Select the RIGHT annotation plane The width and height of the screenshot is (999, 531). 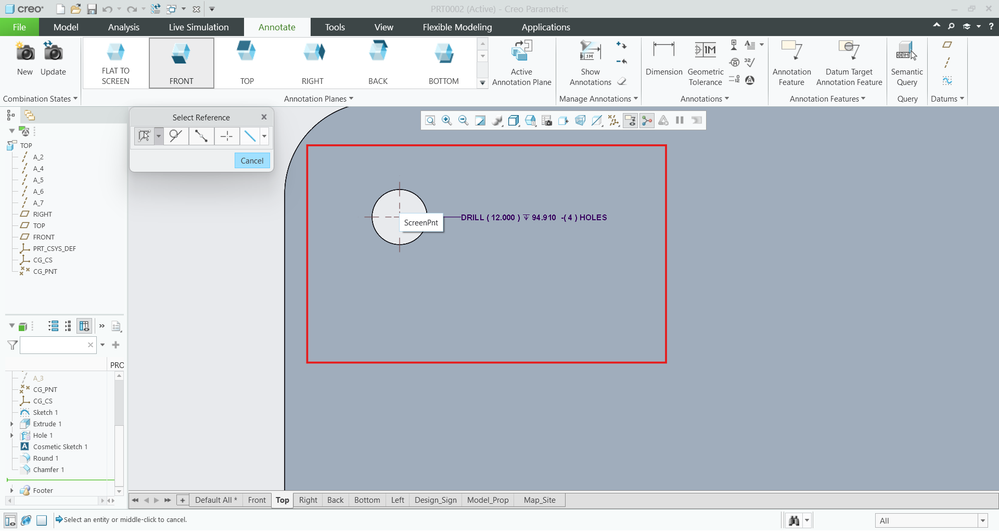pyautogui.click(x=312, y=62)
